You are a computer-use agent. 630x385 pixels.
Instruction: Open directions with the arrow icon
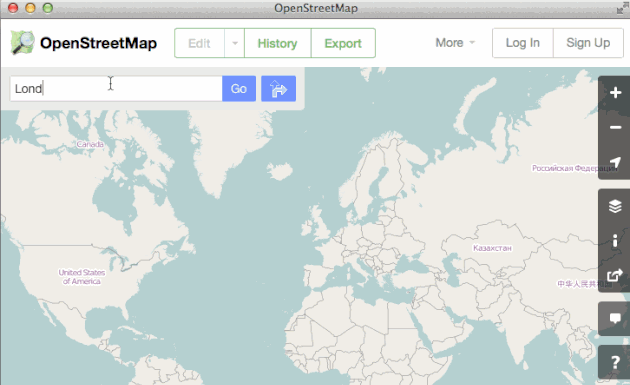[278, 88]
